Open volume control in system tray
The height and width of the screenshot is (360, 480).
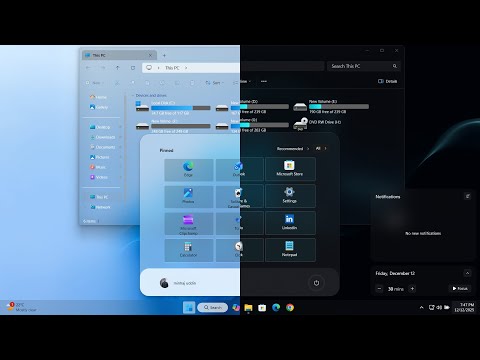pyautogui.click(x=439, y=307)
